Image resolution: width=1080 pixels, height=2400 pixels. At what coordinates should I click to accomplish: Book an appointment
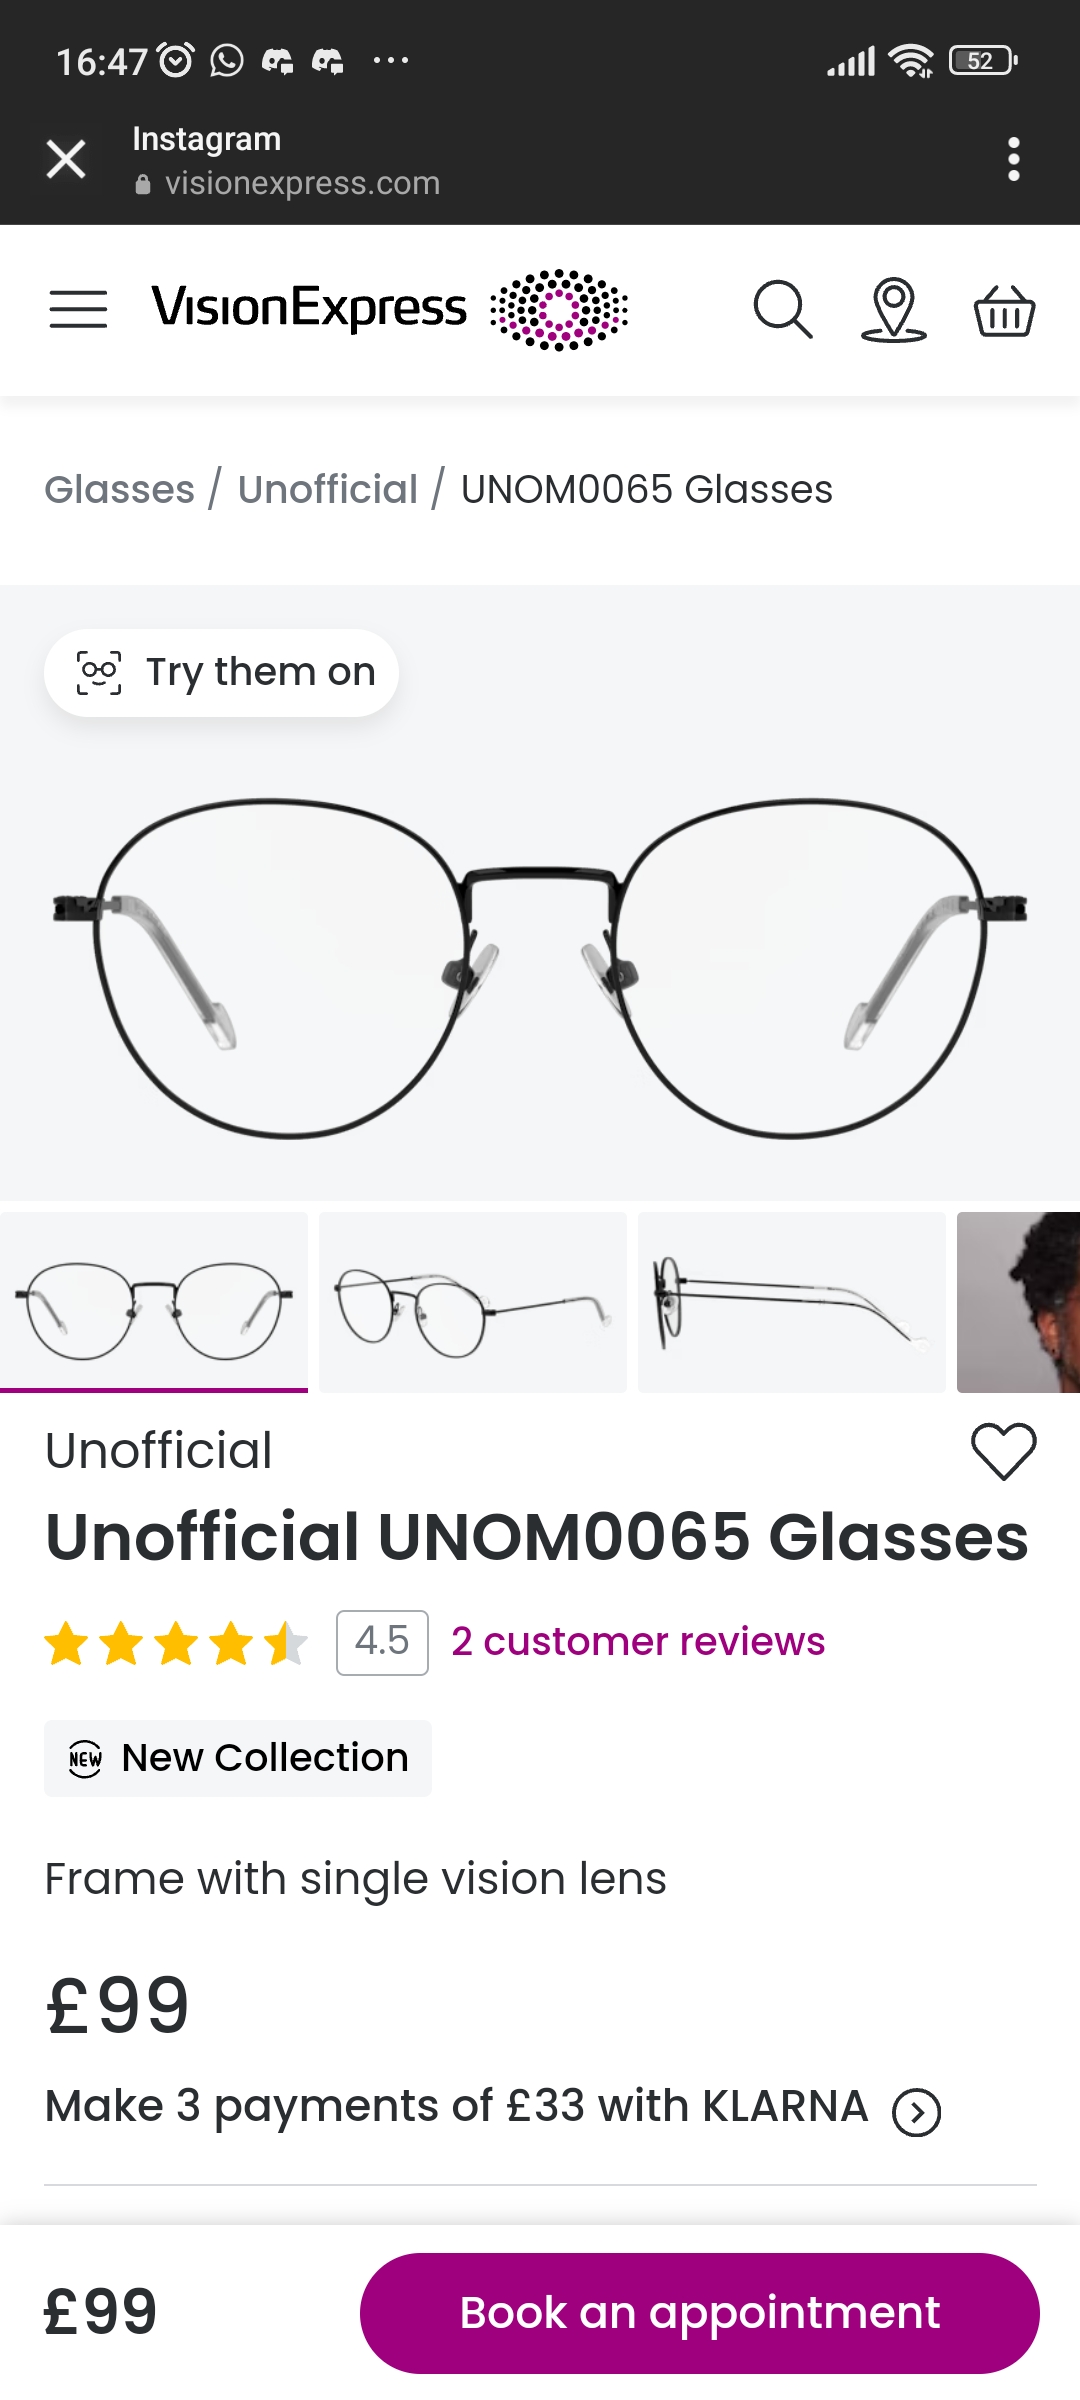coord(699,2313)
